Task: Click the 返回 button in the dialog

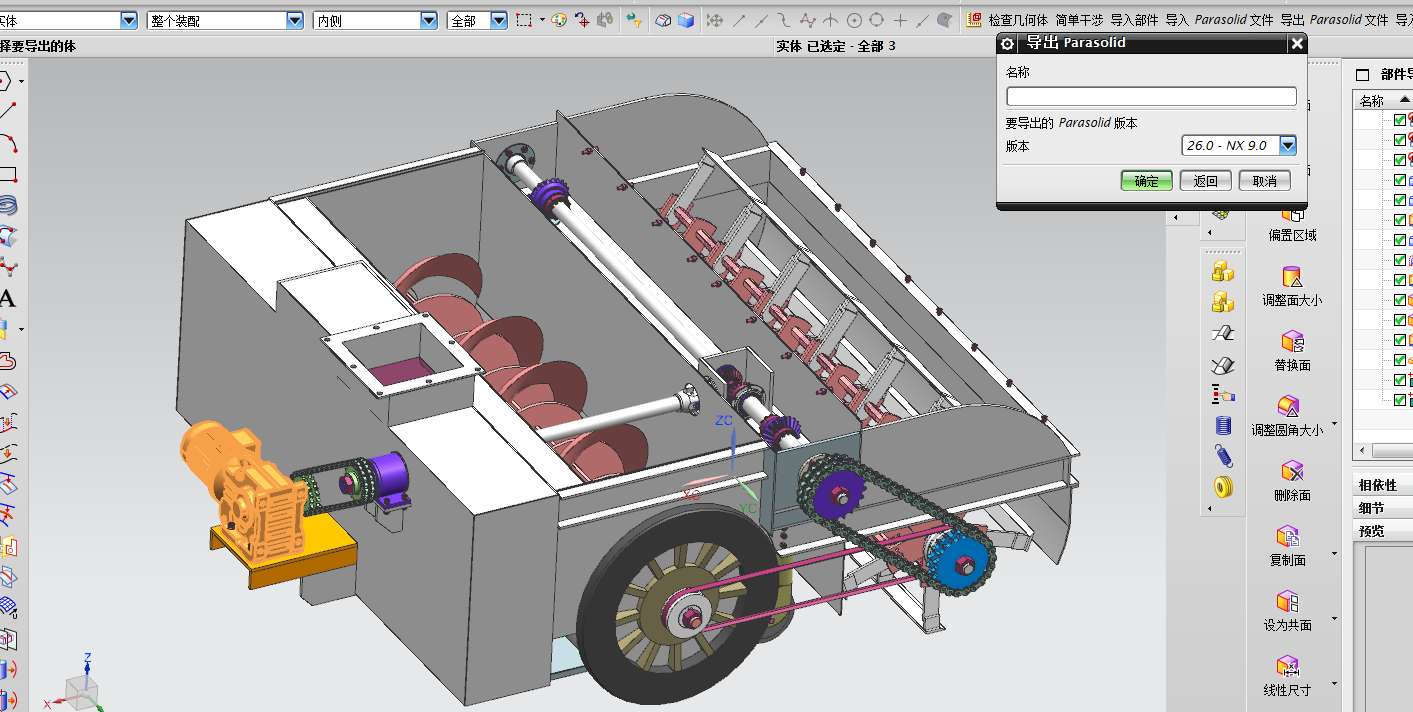Action: [x=1205, y=181]
